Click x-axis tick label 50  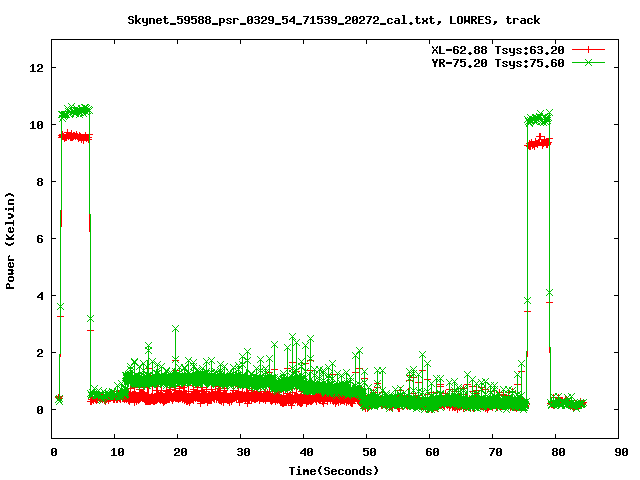369,452
